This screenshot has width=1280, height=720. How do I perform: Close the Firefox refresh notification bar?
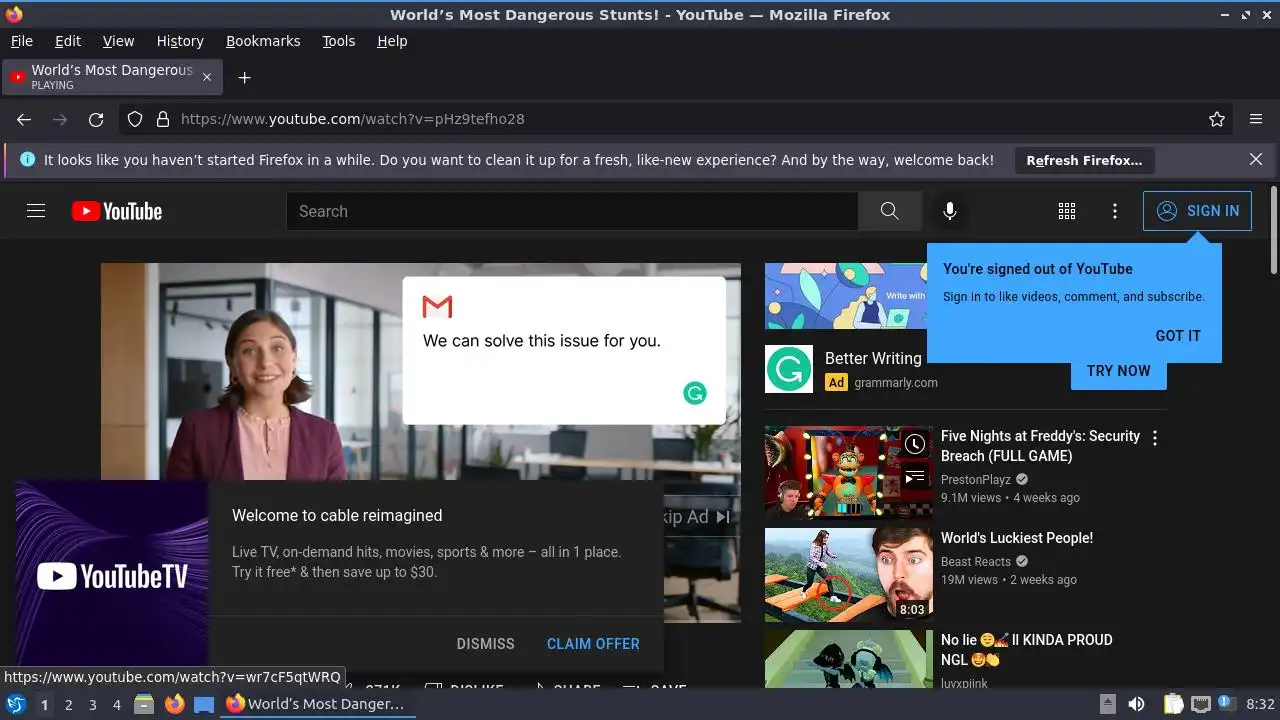coord(1256,159)
